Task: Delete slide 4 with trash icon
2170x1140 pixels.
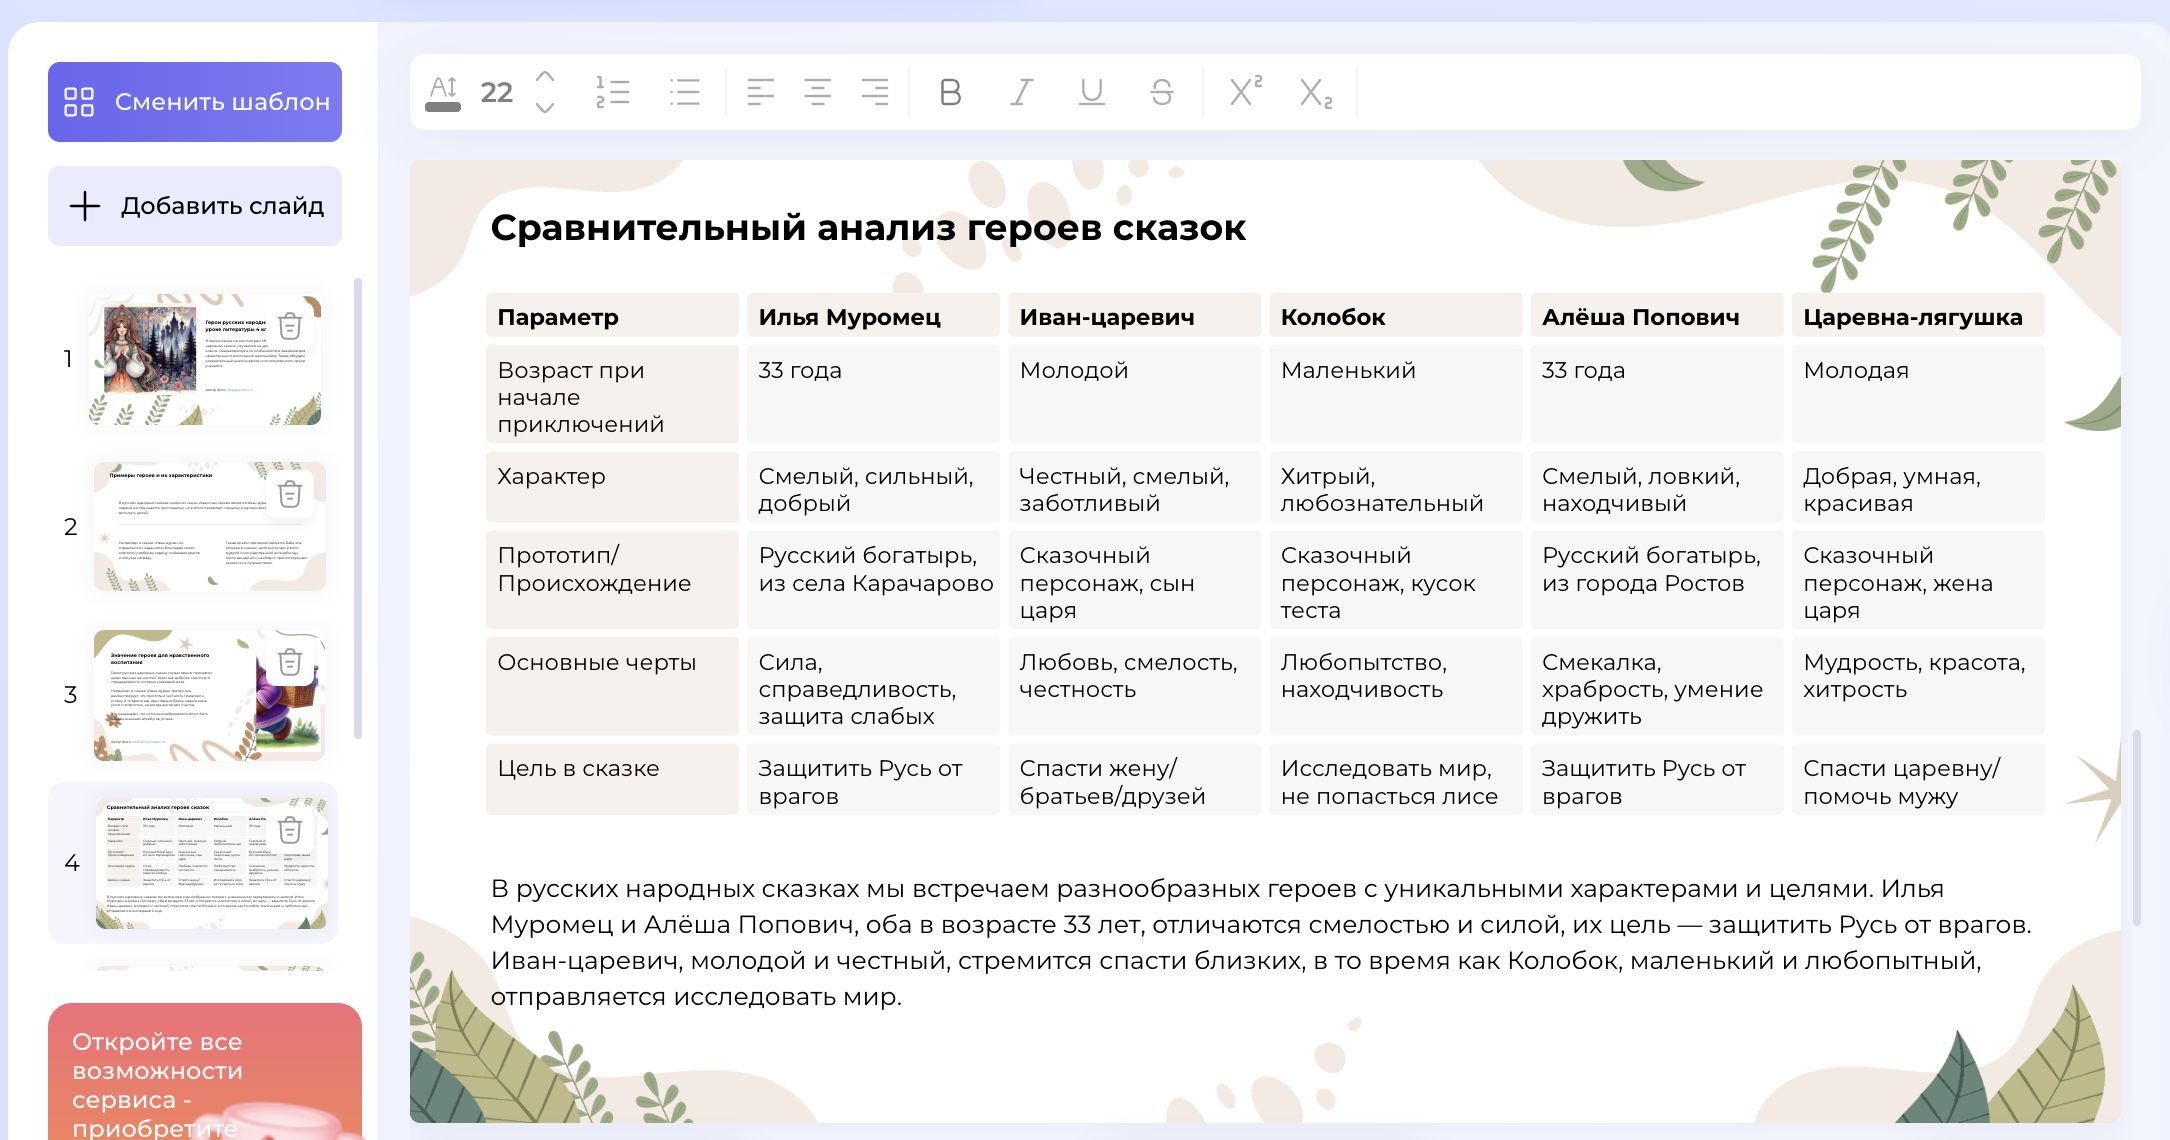Action: [290, 830]
